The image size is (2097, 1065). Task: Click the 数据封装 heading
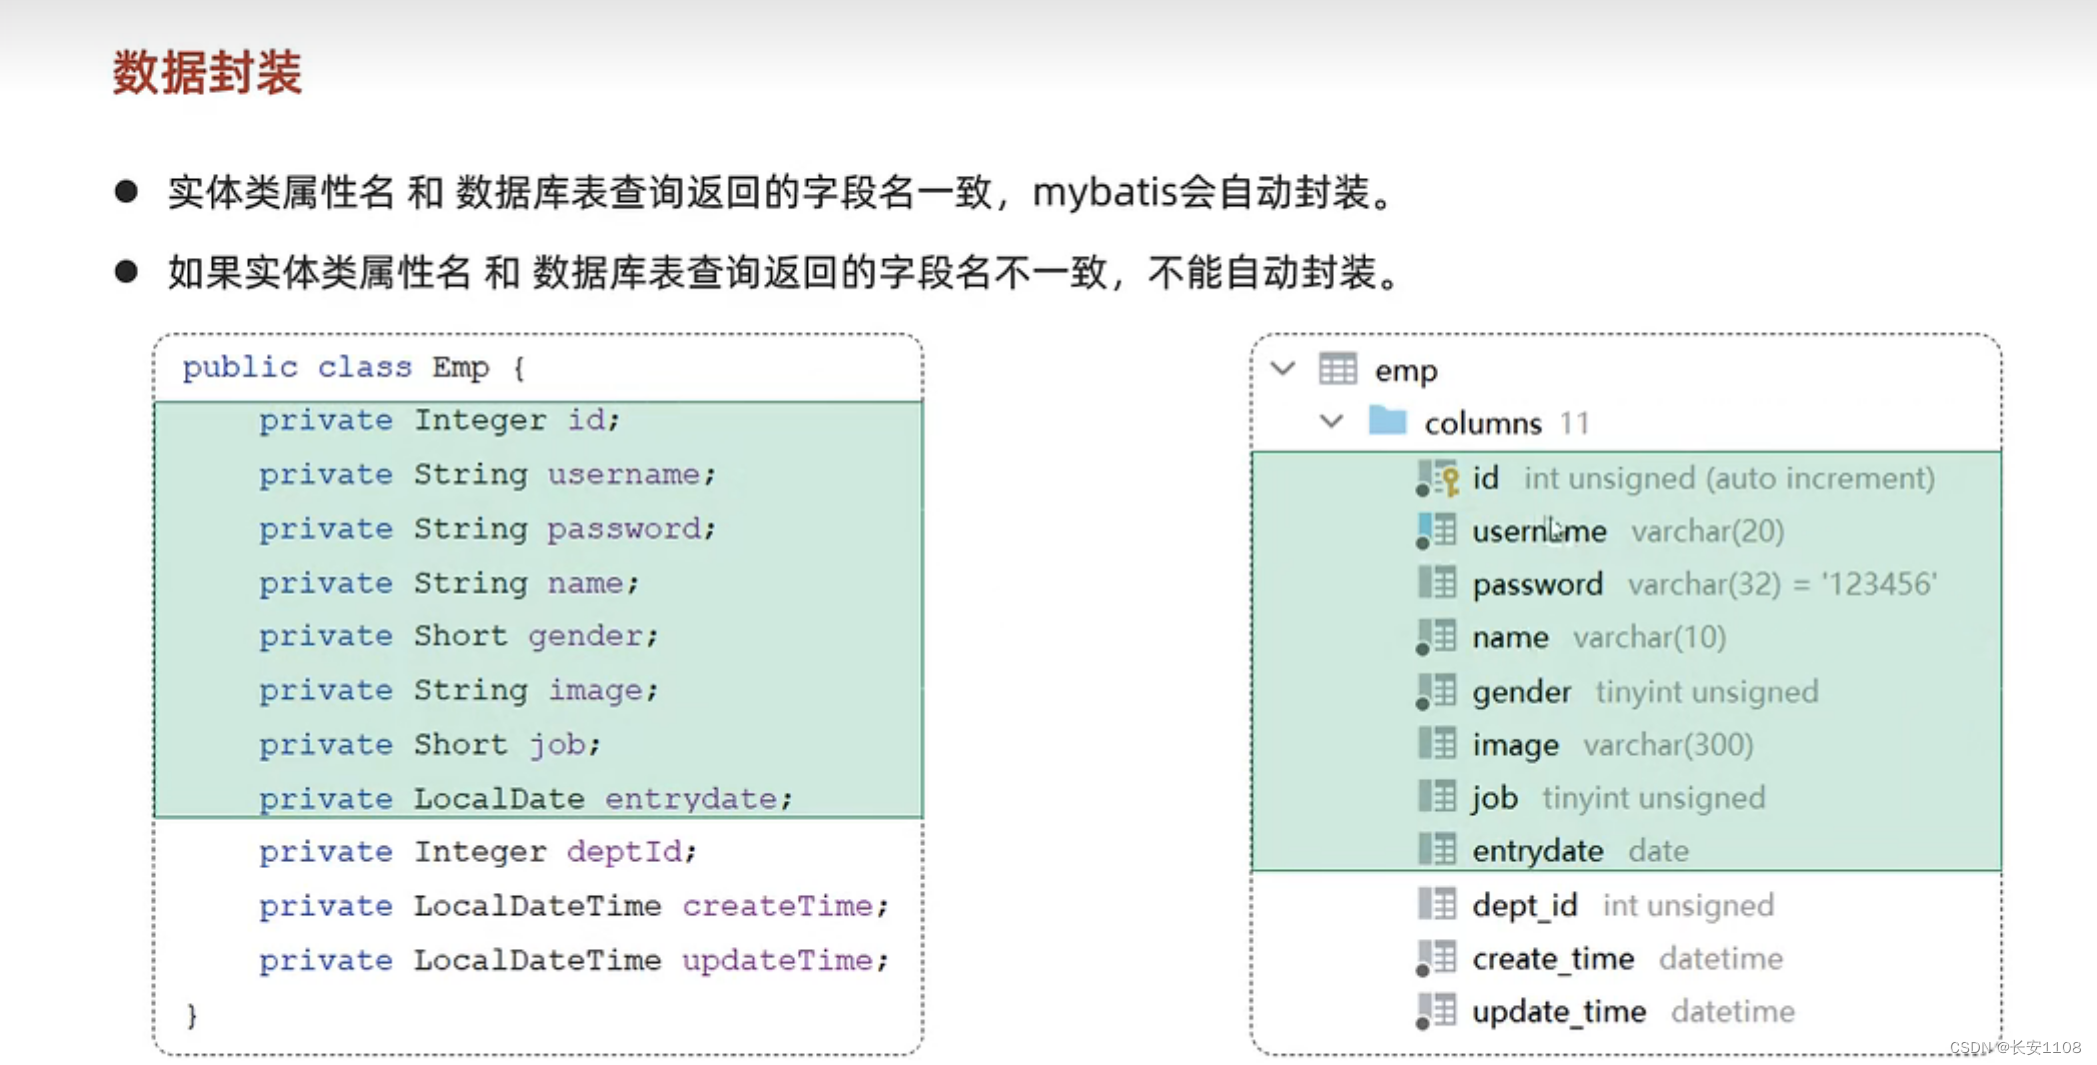tap(207, 73)
